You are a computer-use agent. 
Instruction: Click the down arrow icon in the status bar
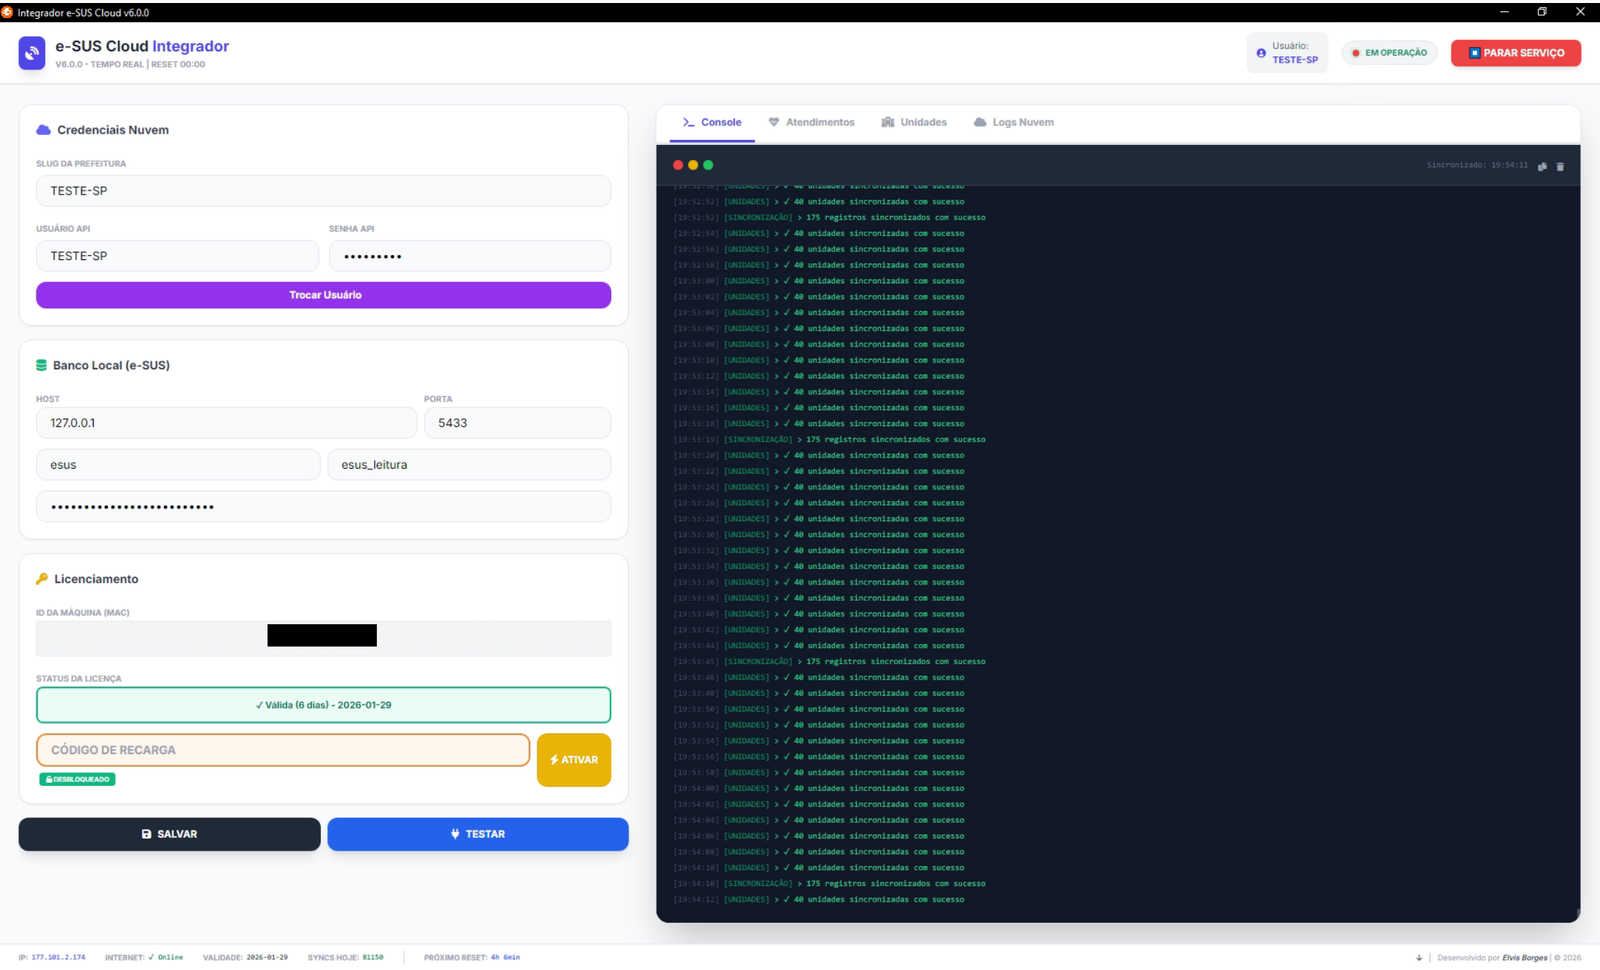coord(1418,958)
